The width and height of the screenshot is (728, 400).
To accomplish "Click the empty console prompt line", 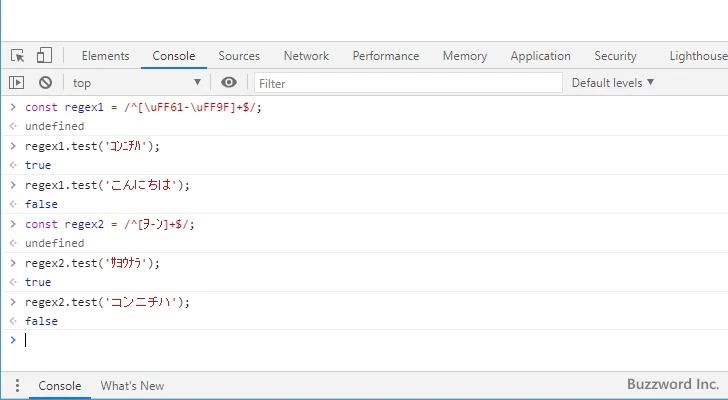I will pyautogui.click(x=300, y=340).
